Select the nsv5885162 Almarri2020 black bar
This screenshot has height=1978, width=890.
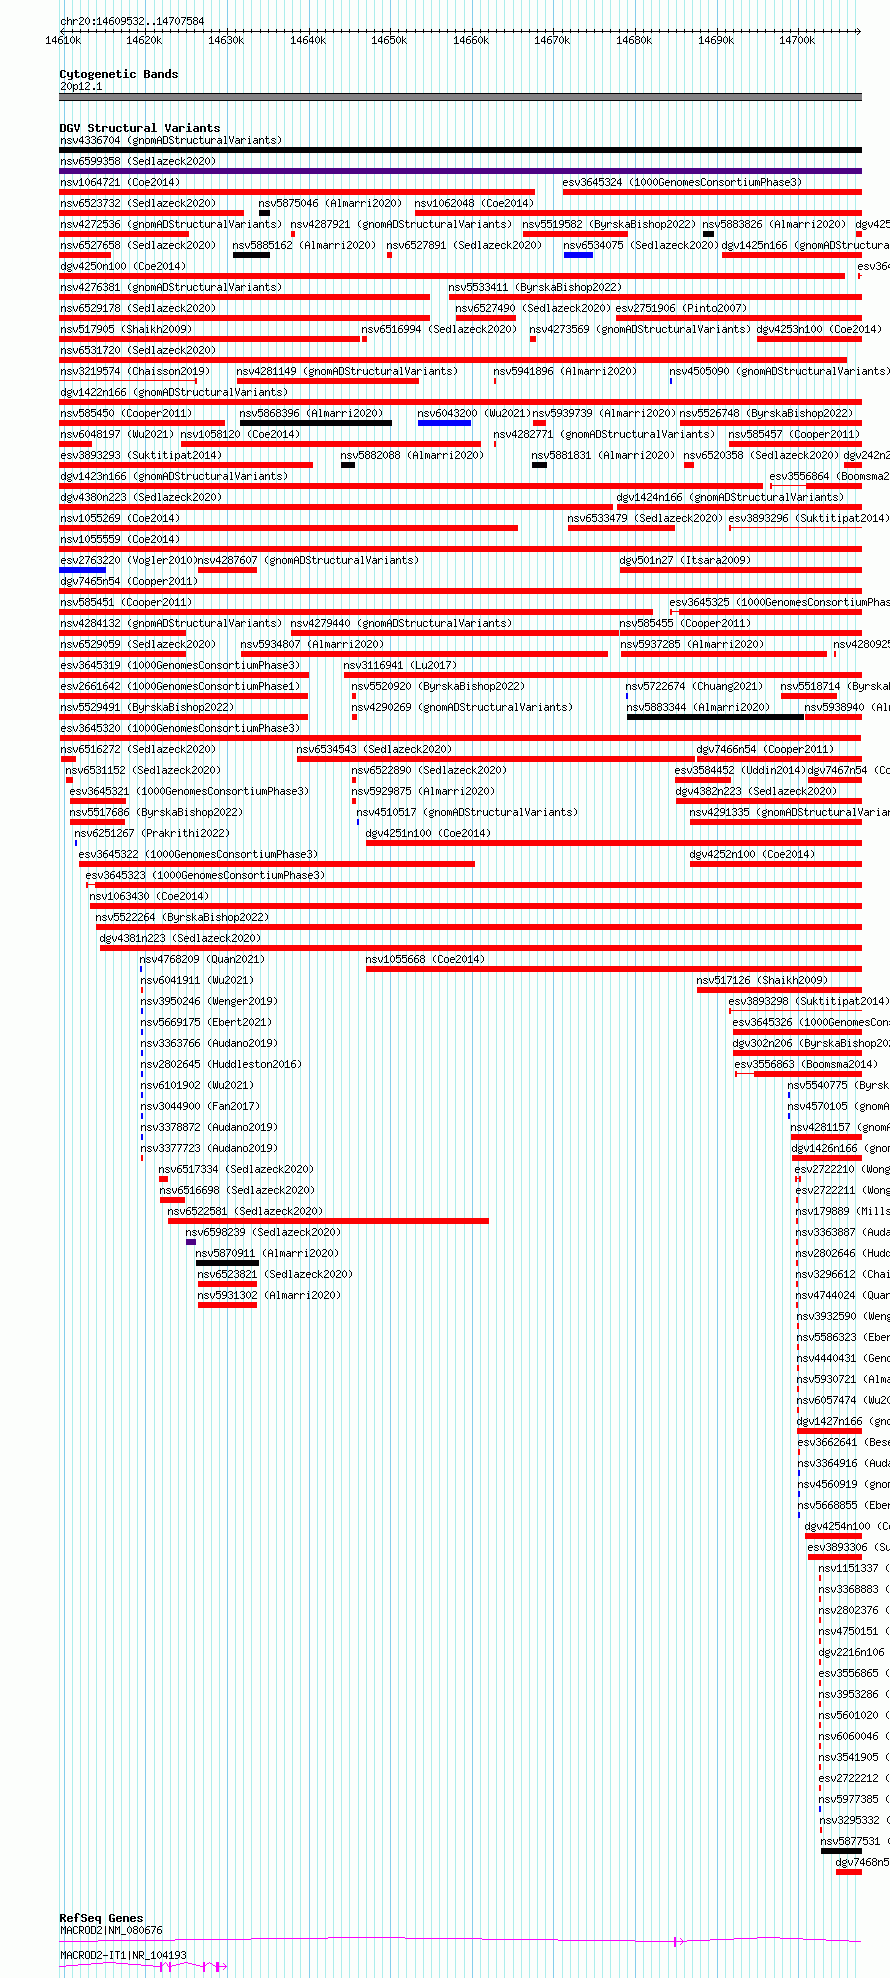[x=251, y=255]
